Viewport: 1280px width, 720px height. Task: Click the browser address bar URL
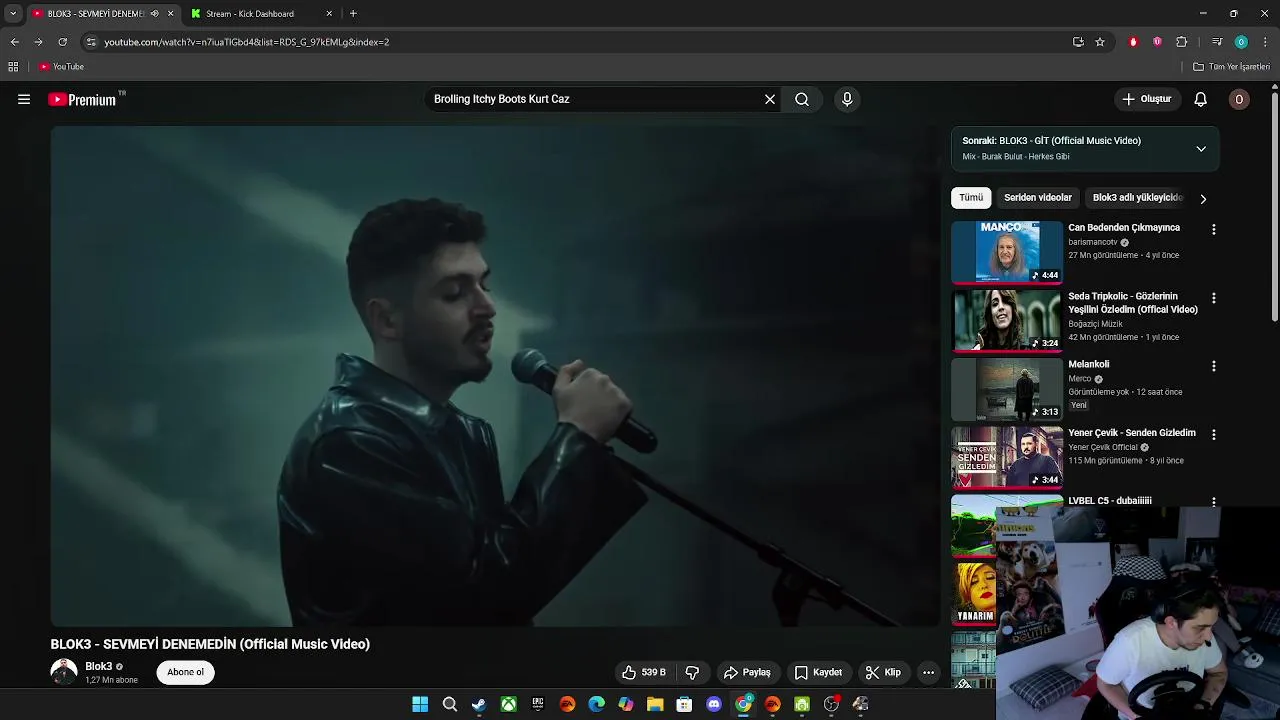[x=247, y=42]
